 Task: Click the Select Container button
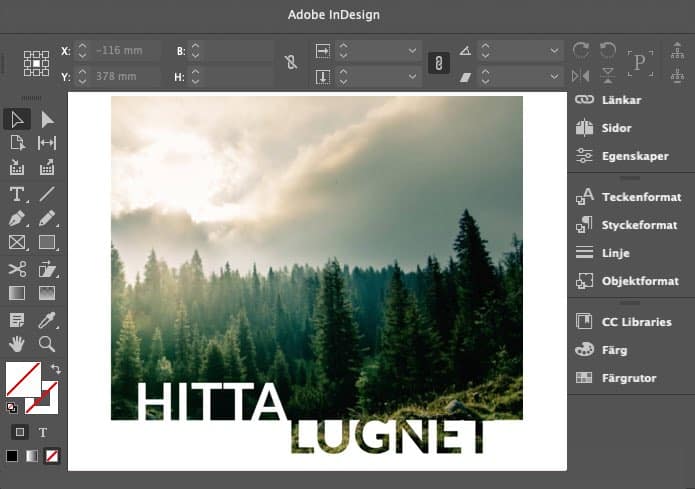677,50
